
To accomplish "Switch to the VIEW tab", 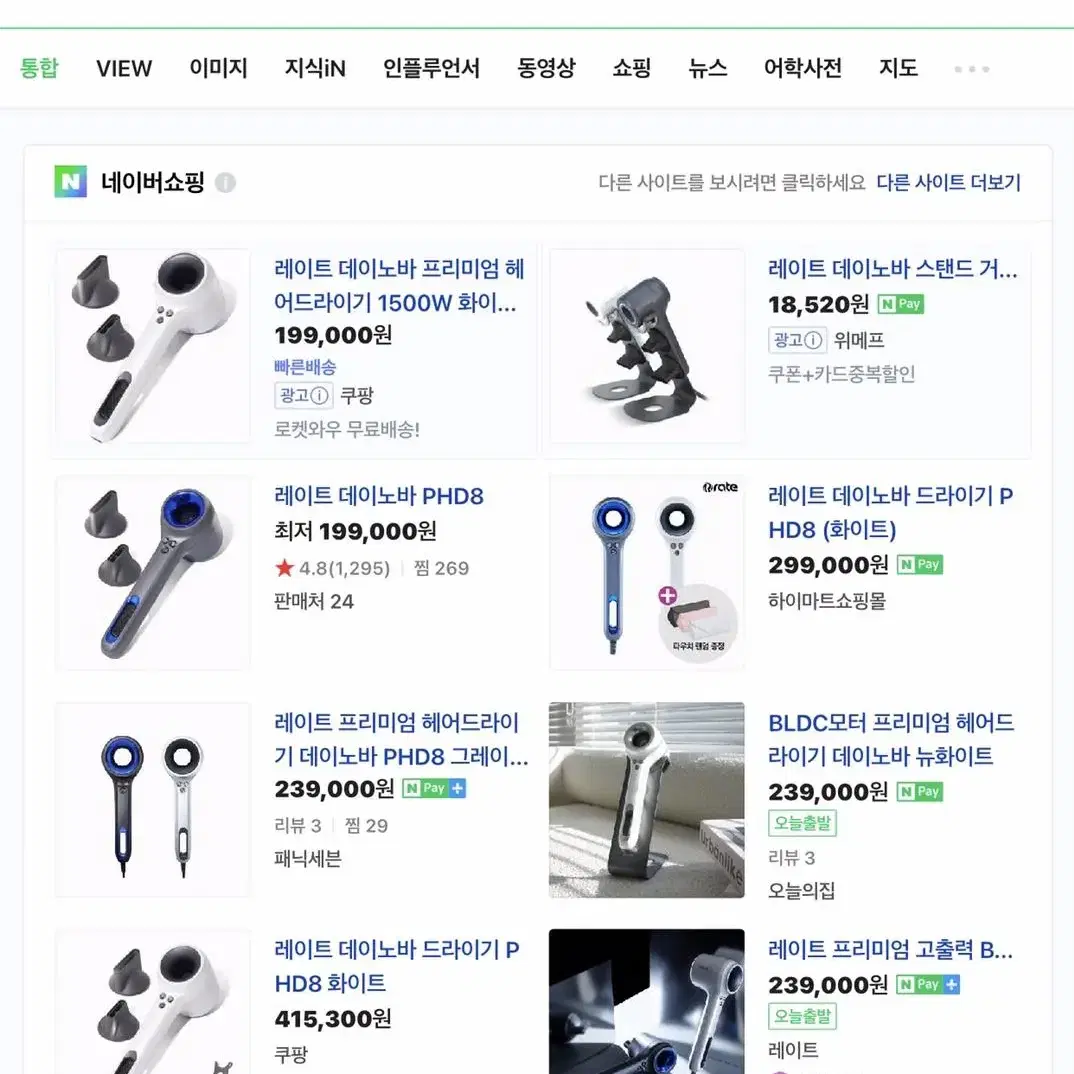I will click(124, 68).
